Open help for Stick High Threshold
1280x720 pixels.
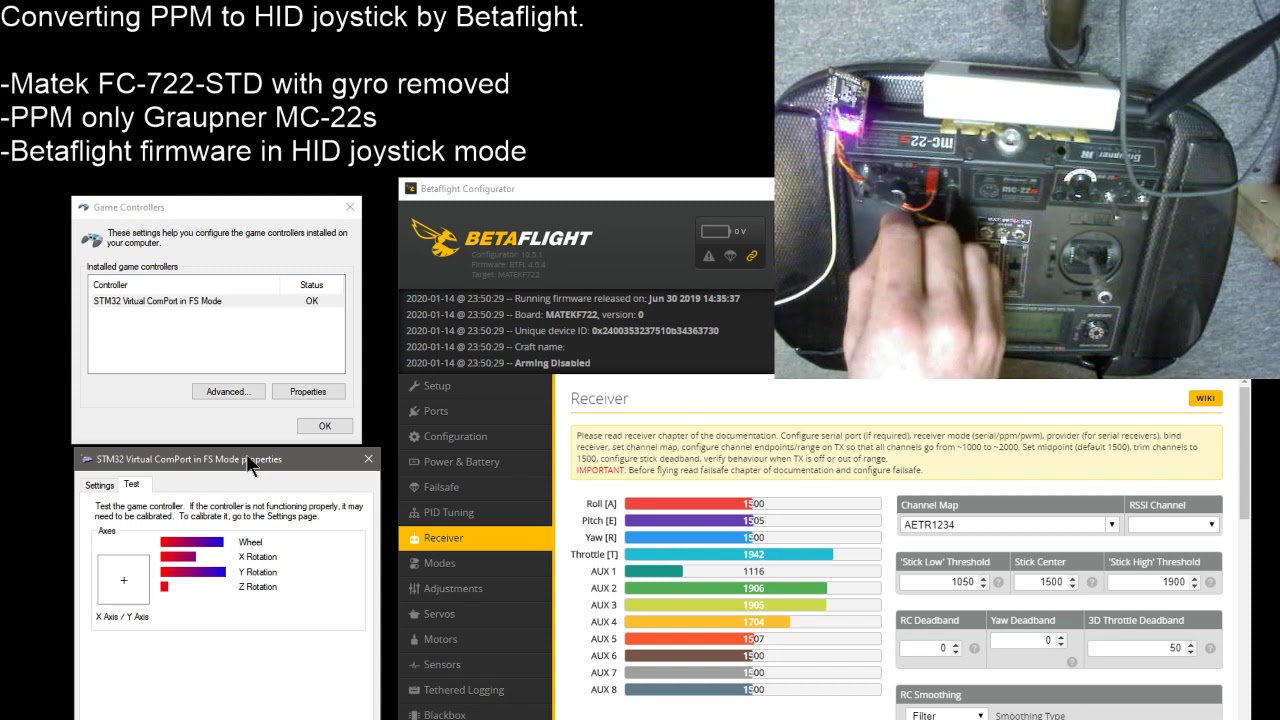(x=1211, y=582)
